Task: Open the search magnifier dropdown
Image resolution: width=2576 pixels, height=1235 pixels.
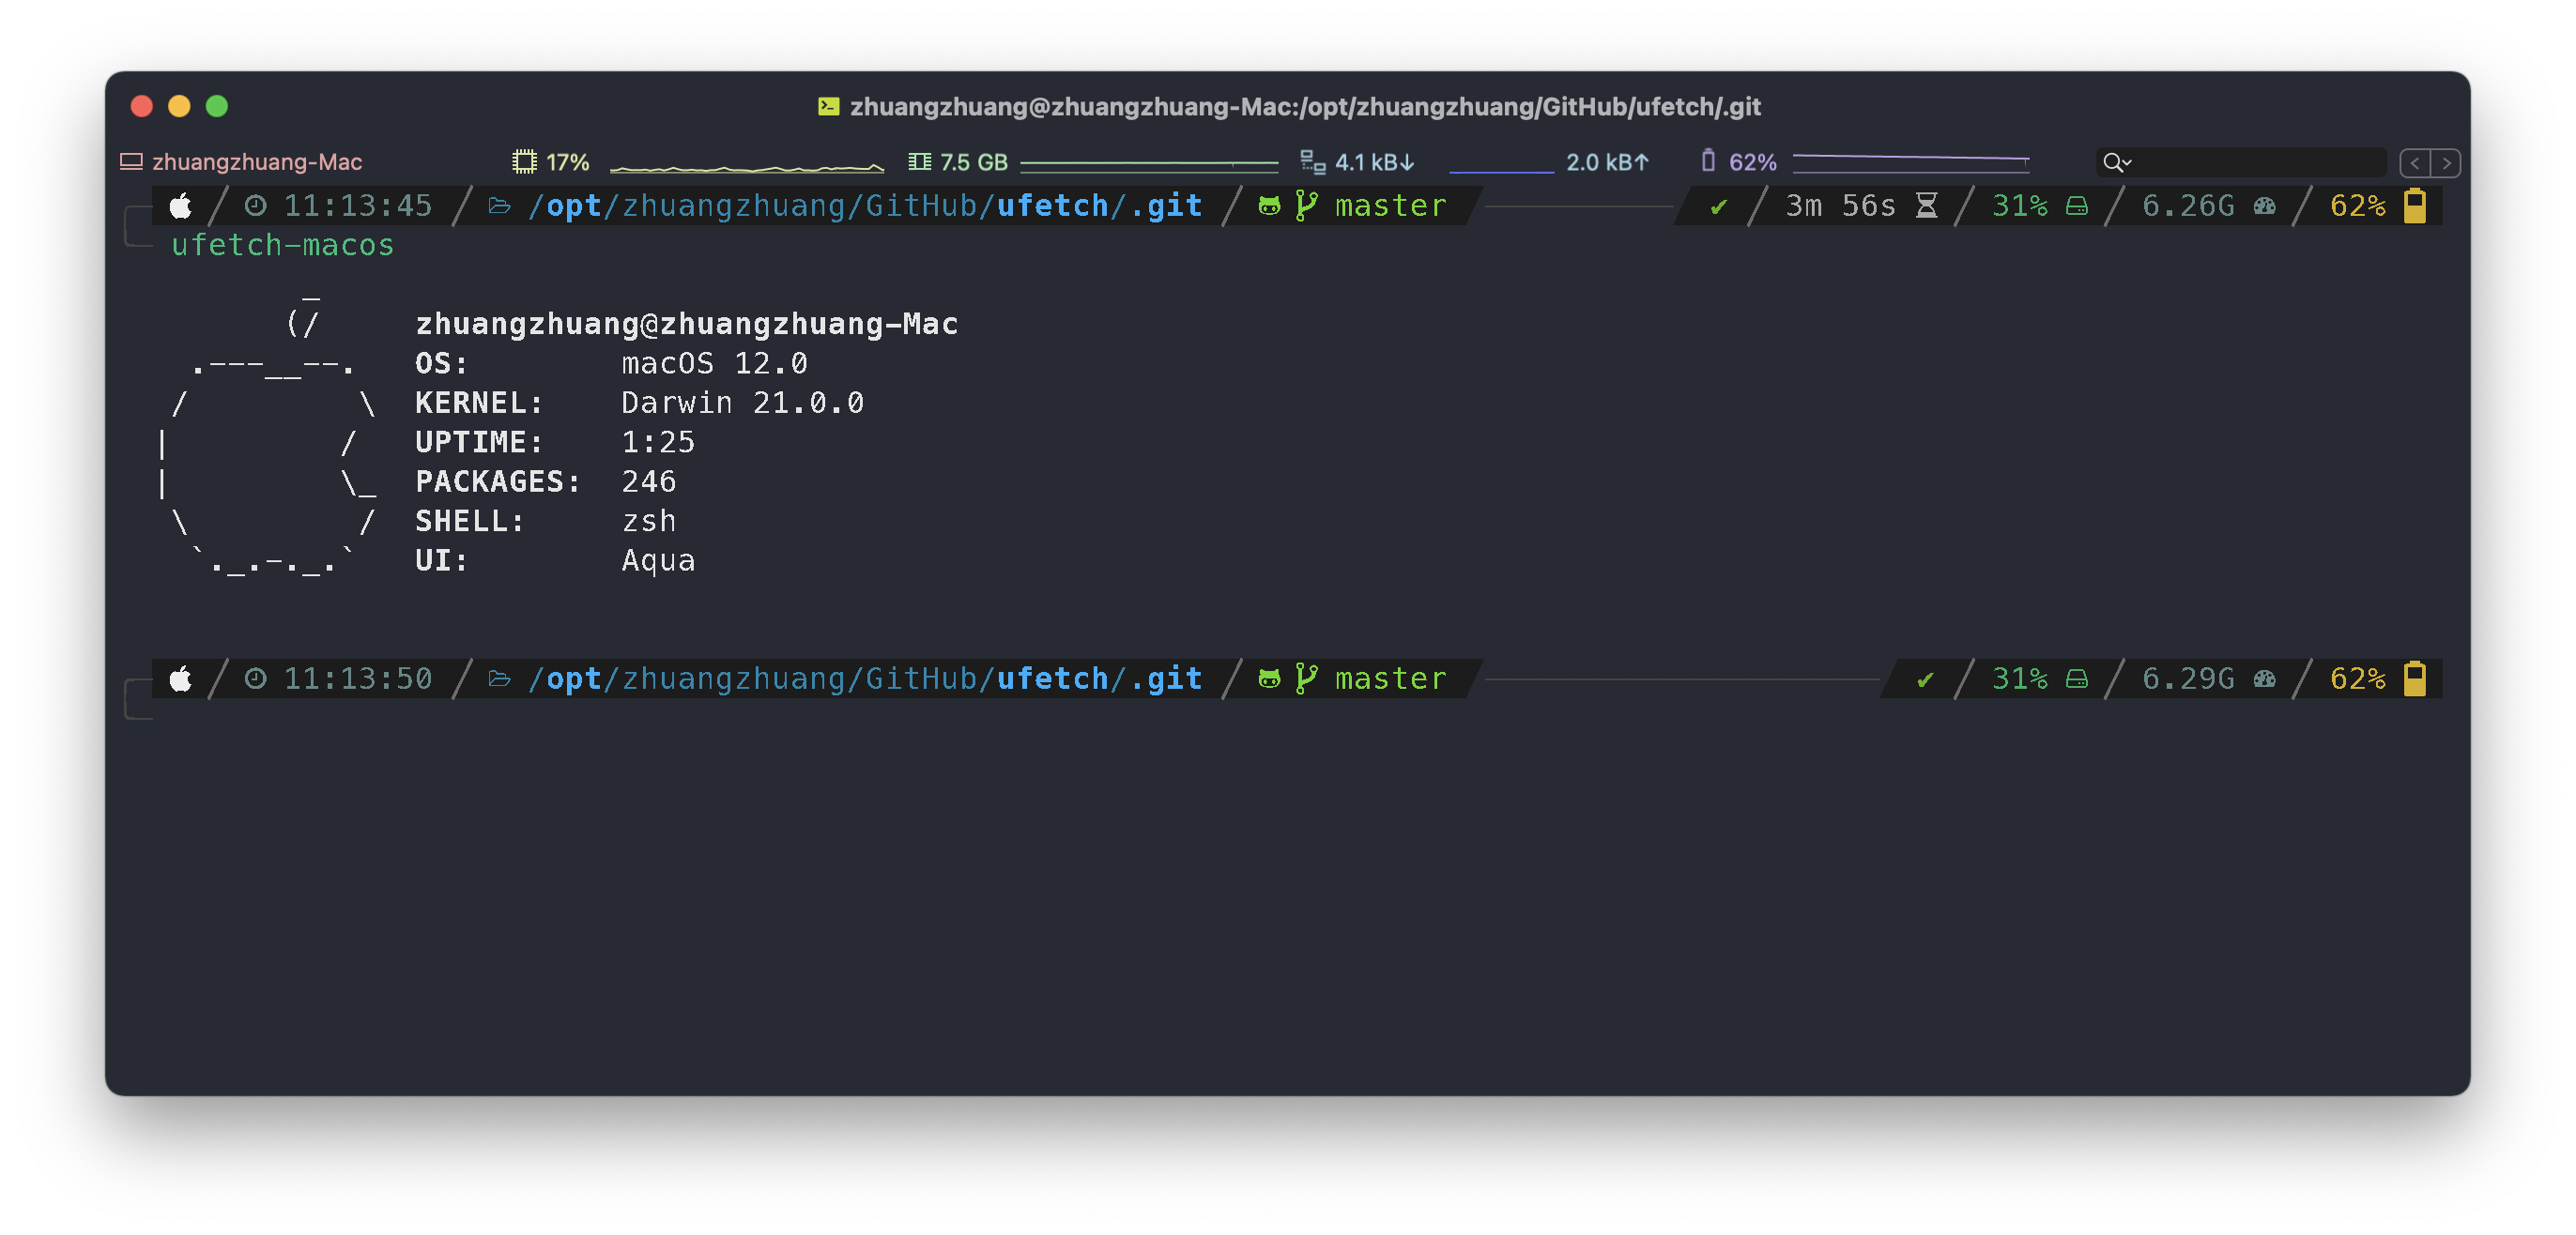Action: [2117, 162]
